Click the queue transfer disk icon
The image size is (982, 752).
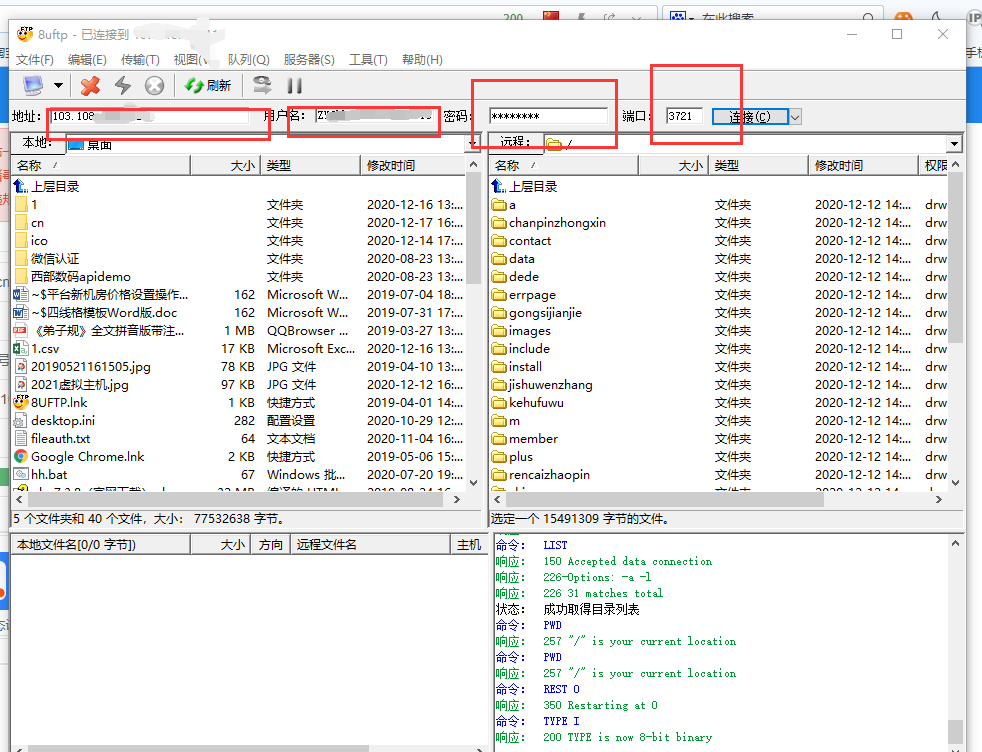262,86
